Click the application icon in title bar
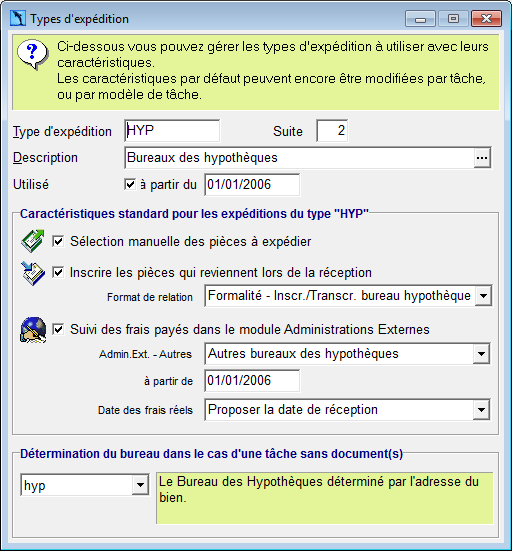The height and width of the screenshot is (551, 512). click(18, 18)
